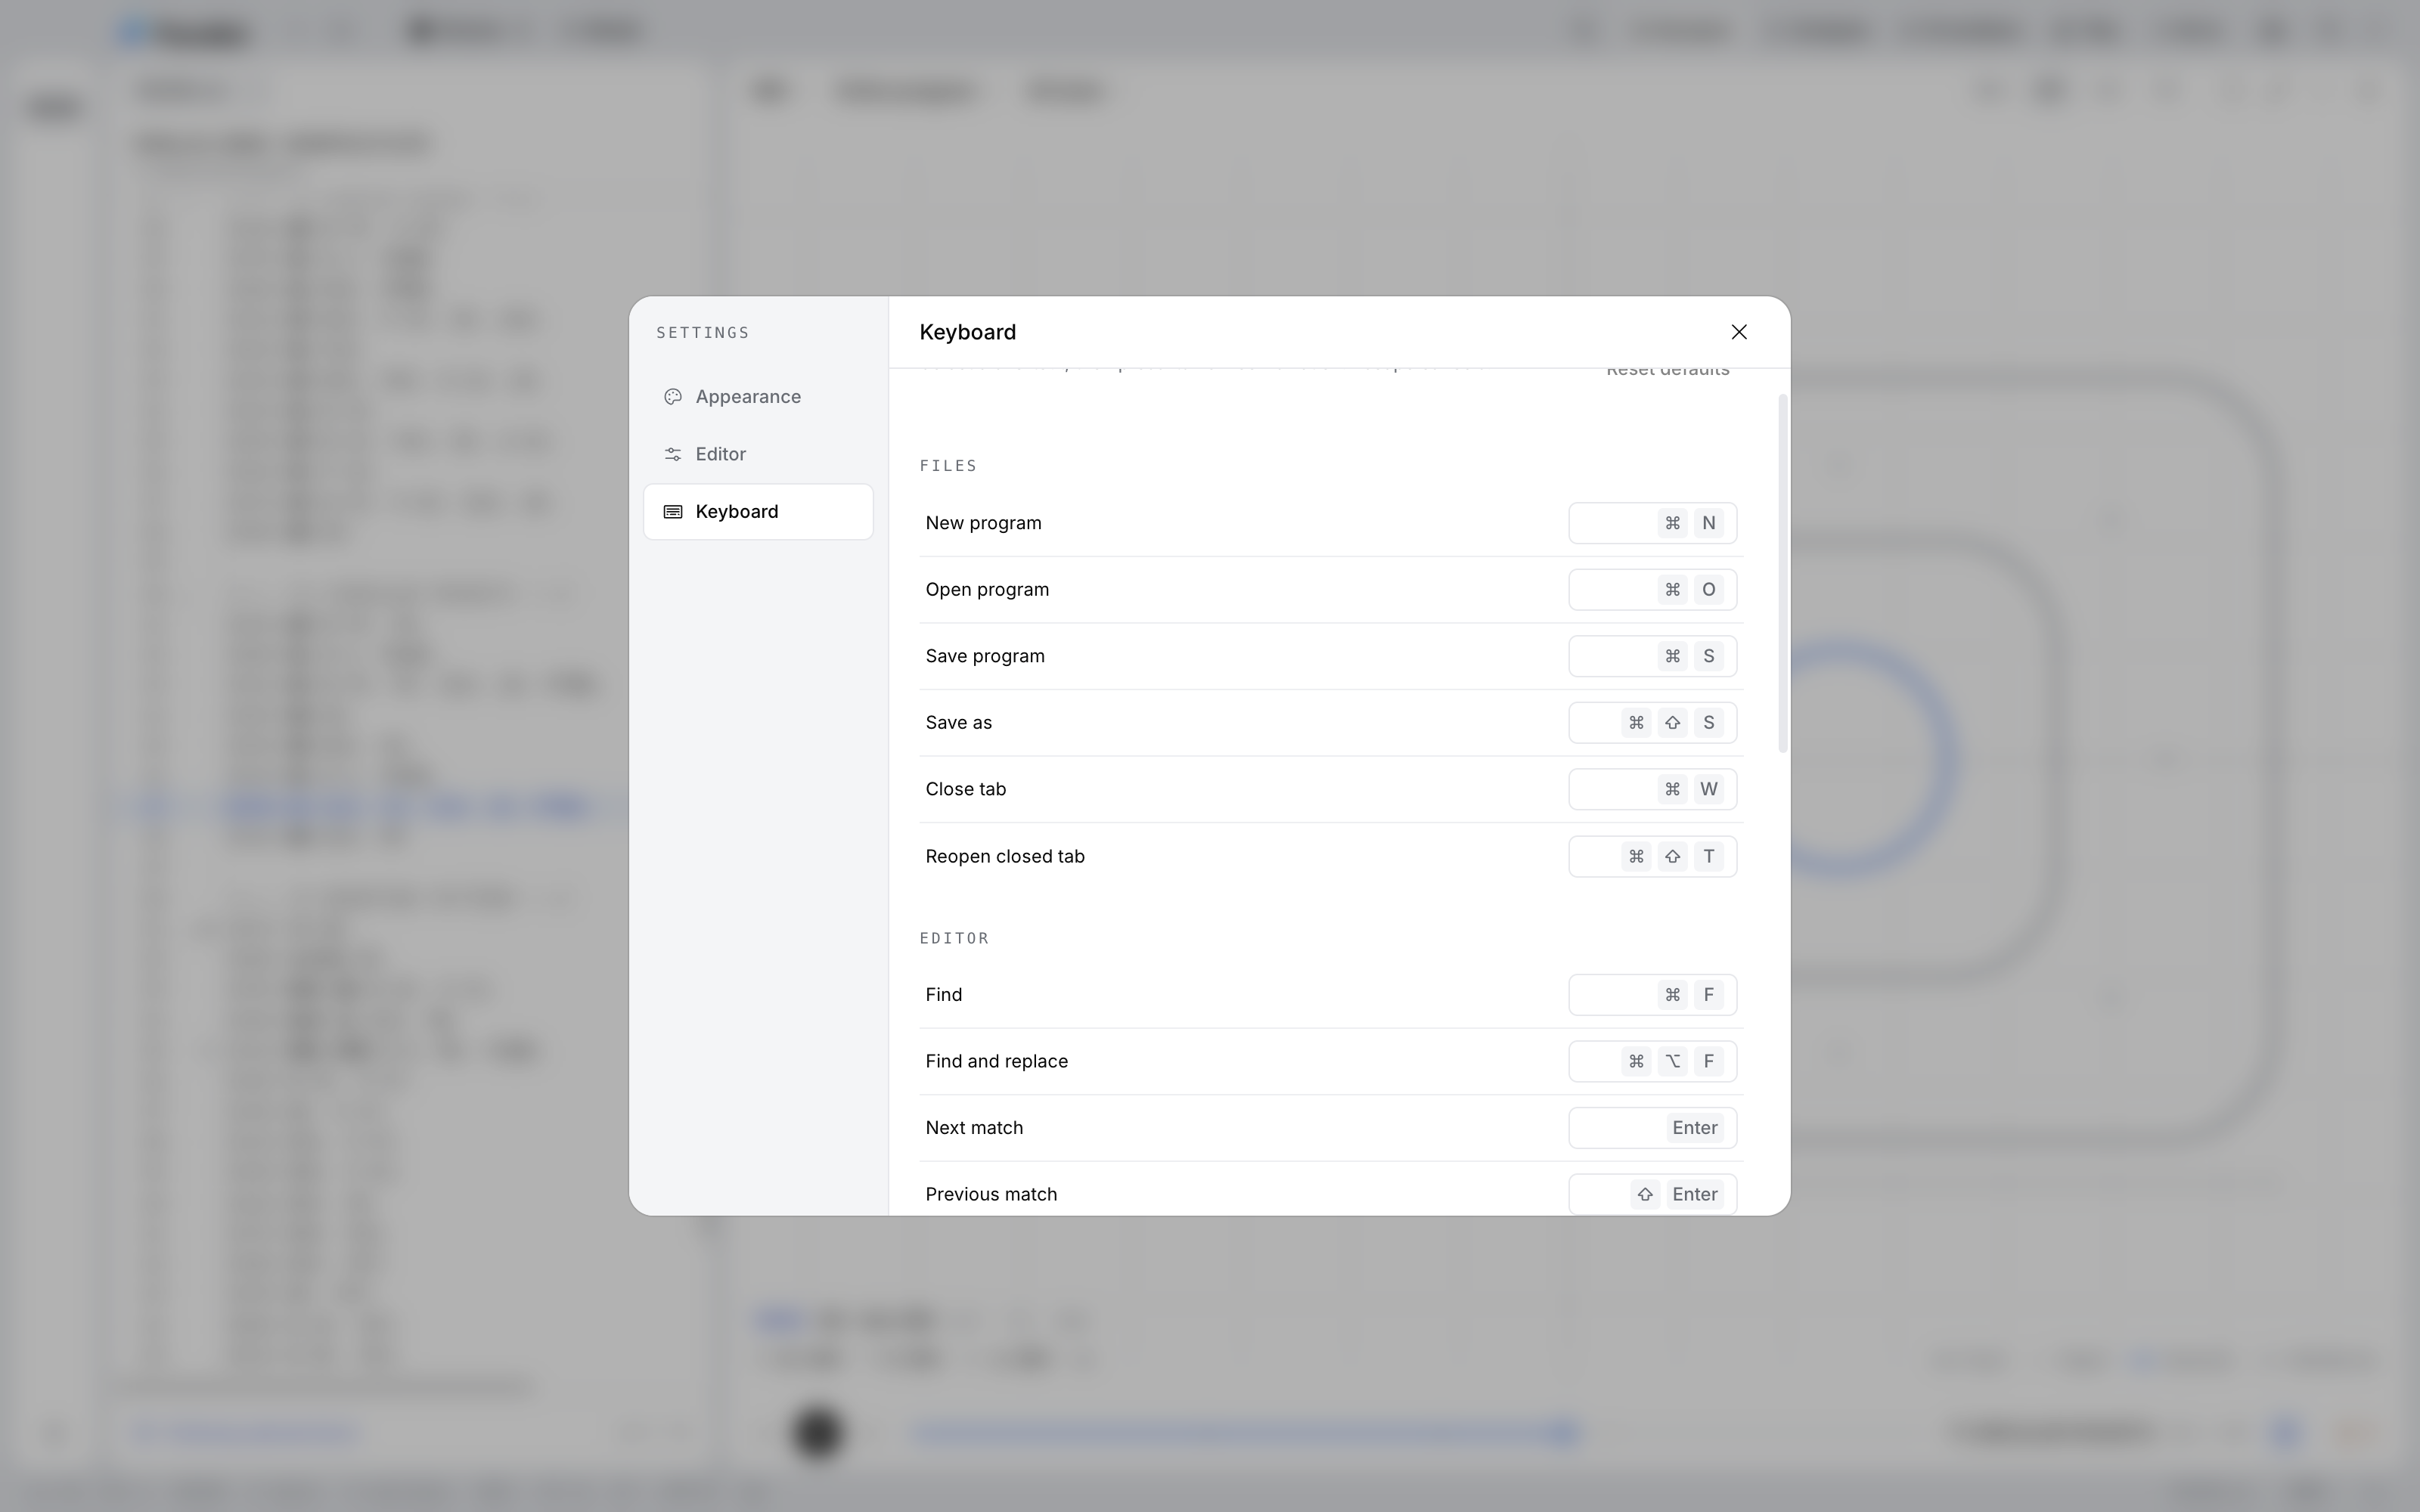Close the Settings dialog
2420x1512 pixels.
[x=1739, y=332]
